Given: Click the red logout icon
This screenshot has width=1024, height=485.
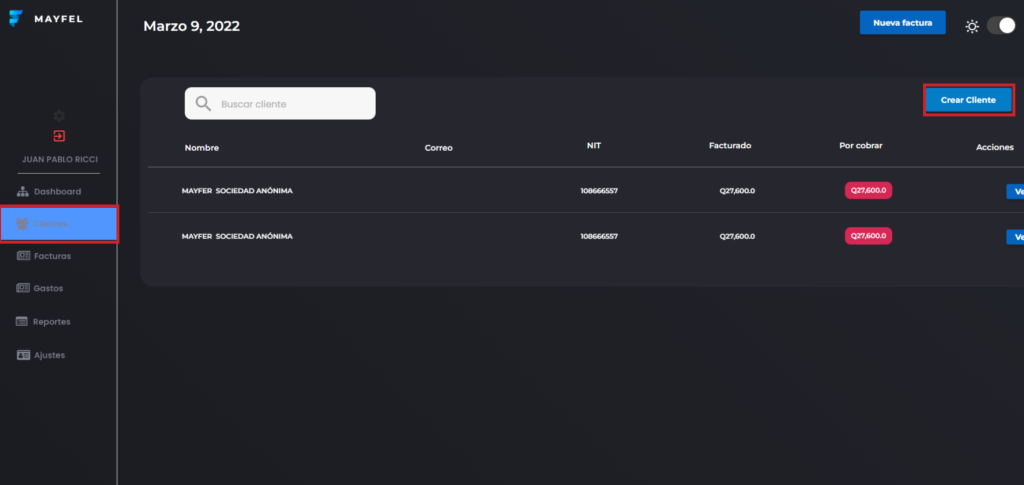Looking at the screenshot, I should [59, 136].
